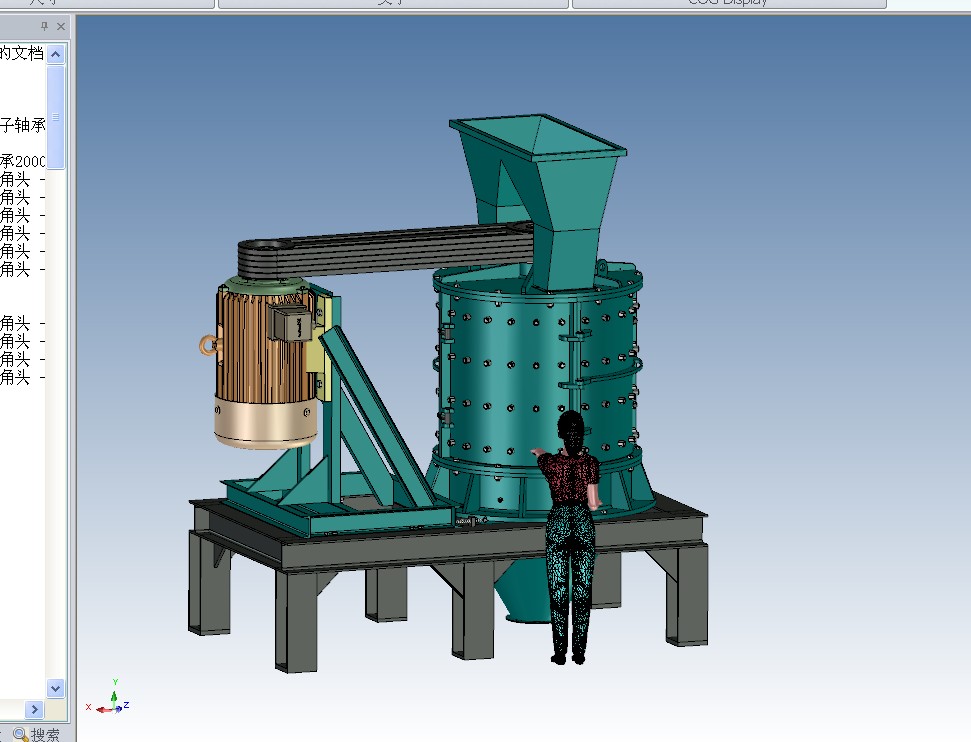Viewport: 971px width, 742px height.
Task: Click the tree list scroll-up arrow
Action: point(55,55)
